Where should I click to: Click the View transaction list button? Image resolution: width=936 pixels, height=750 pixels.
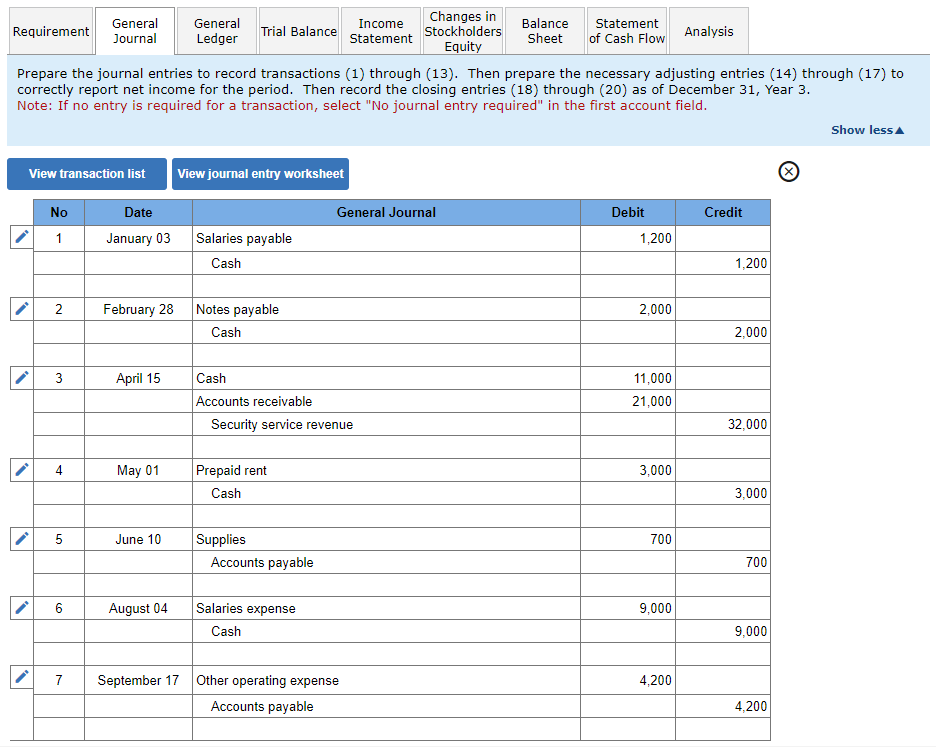(87, 174)
